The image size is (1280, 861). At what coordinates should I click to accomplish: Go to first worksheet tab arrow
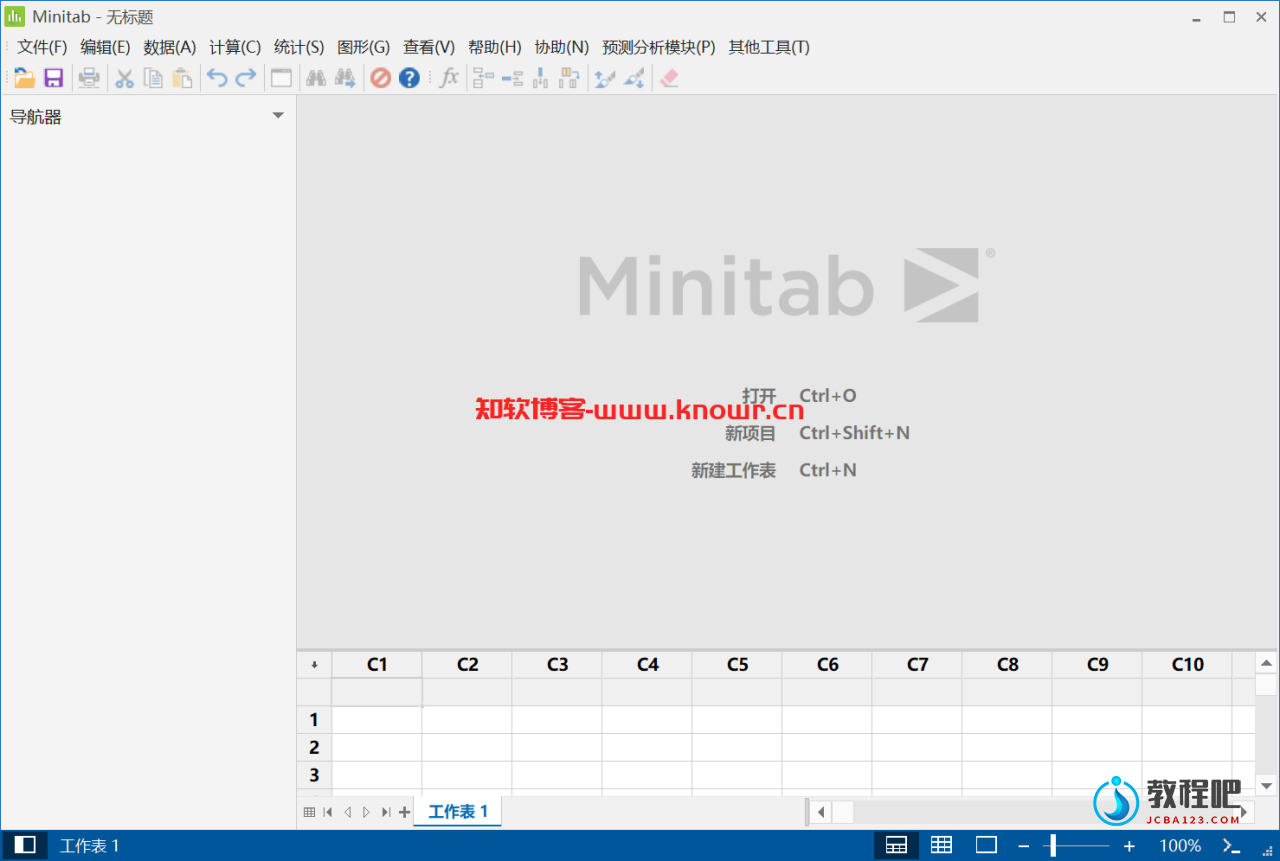pos(328,812)
